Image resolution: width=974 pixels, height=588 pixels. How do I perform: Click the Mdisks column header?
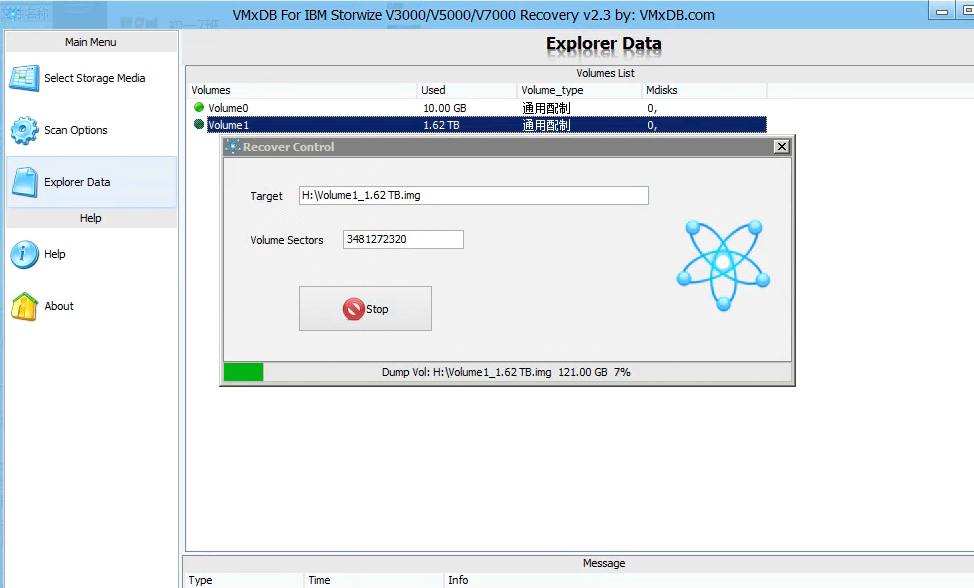coord(704,90)
